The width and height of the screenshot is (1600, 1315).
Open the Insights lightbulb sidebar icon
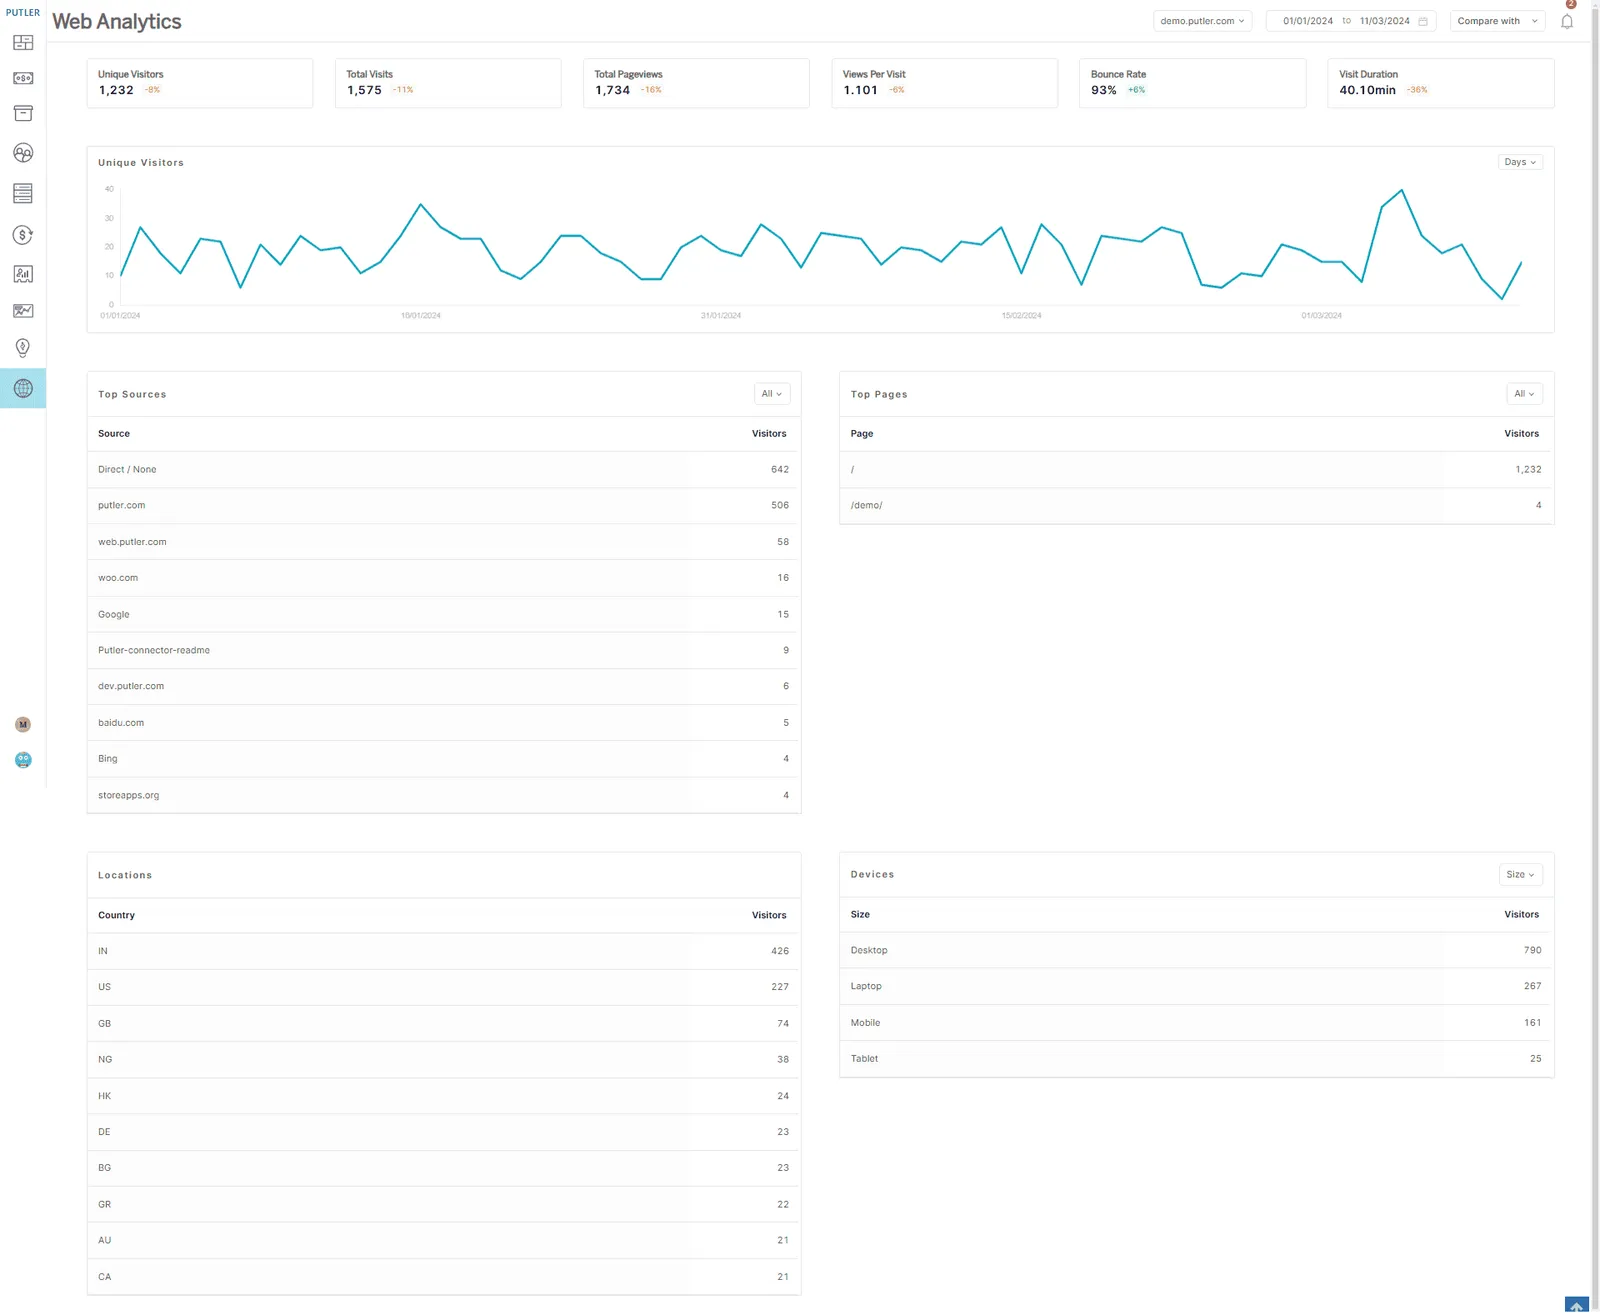point(23,348)
